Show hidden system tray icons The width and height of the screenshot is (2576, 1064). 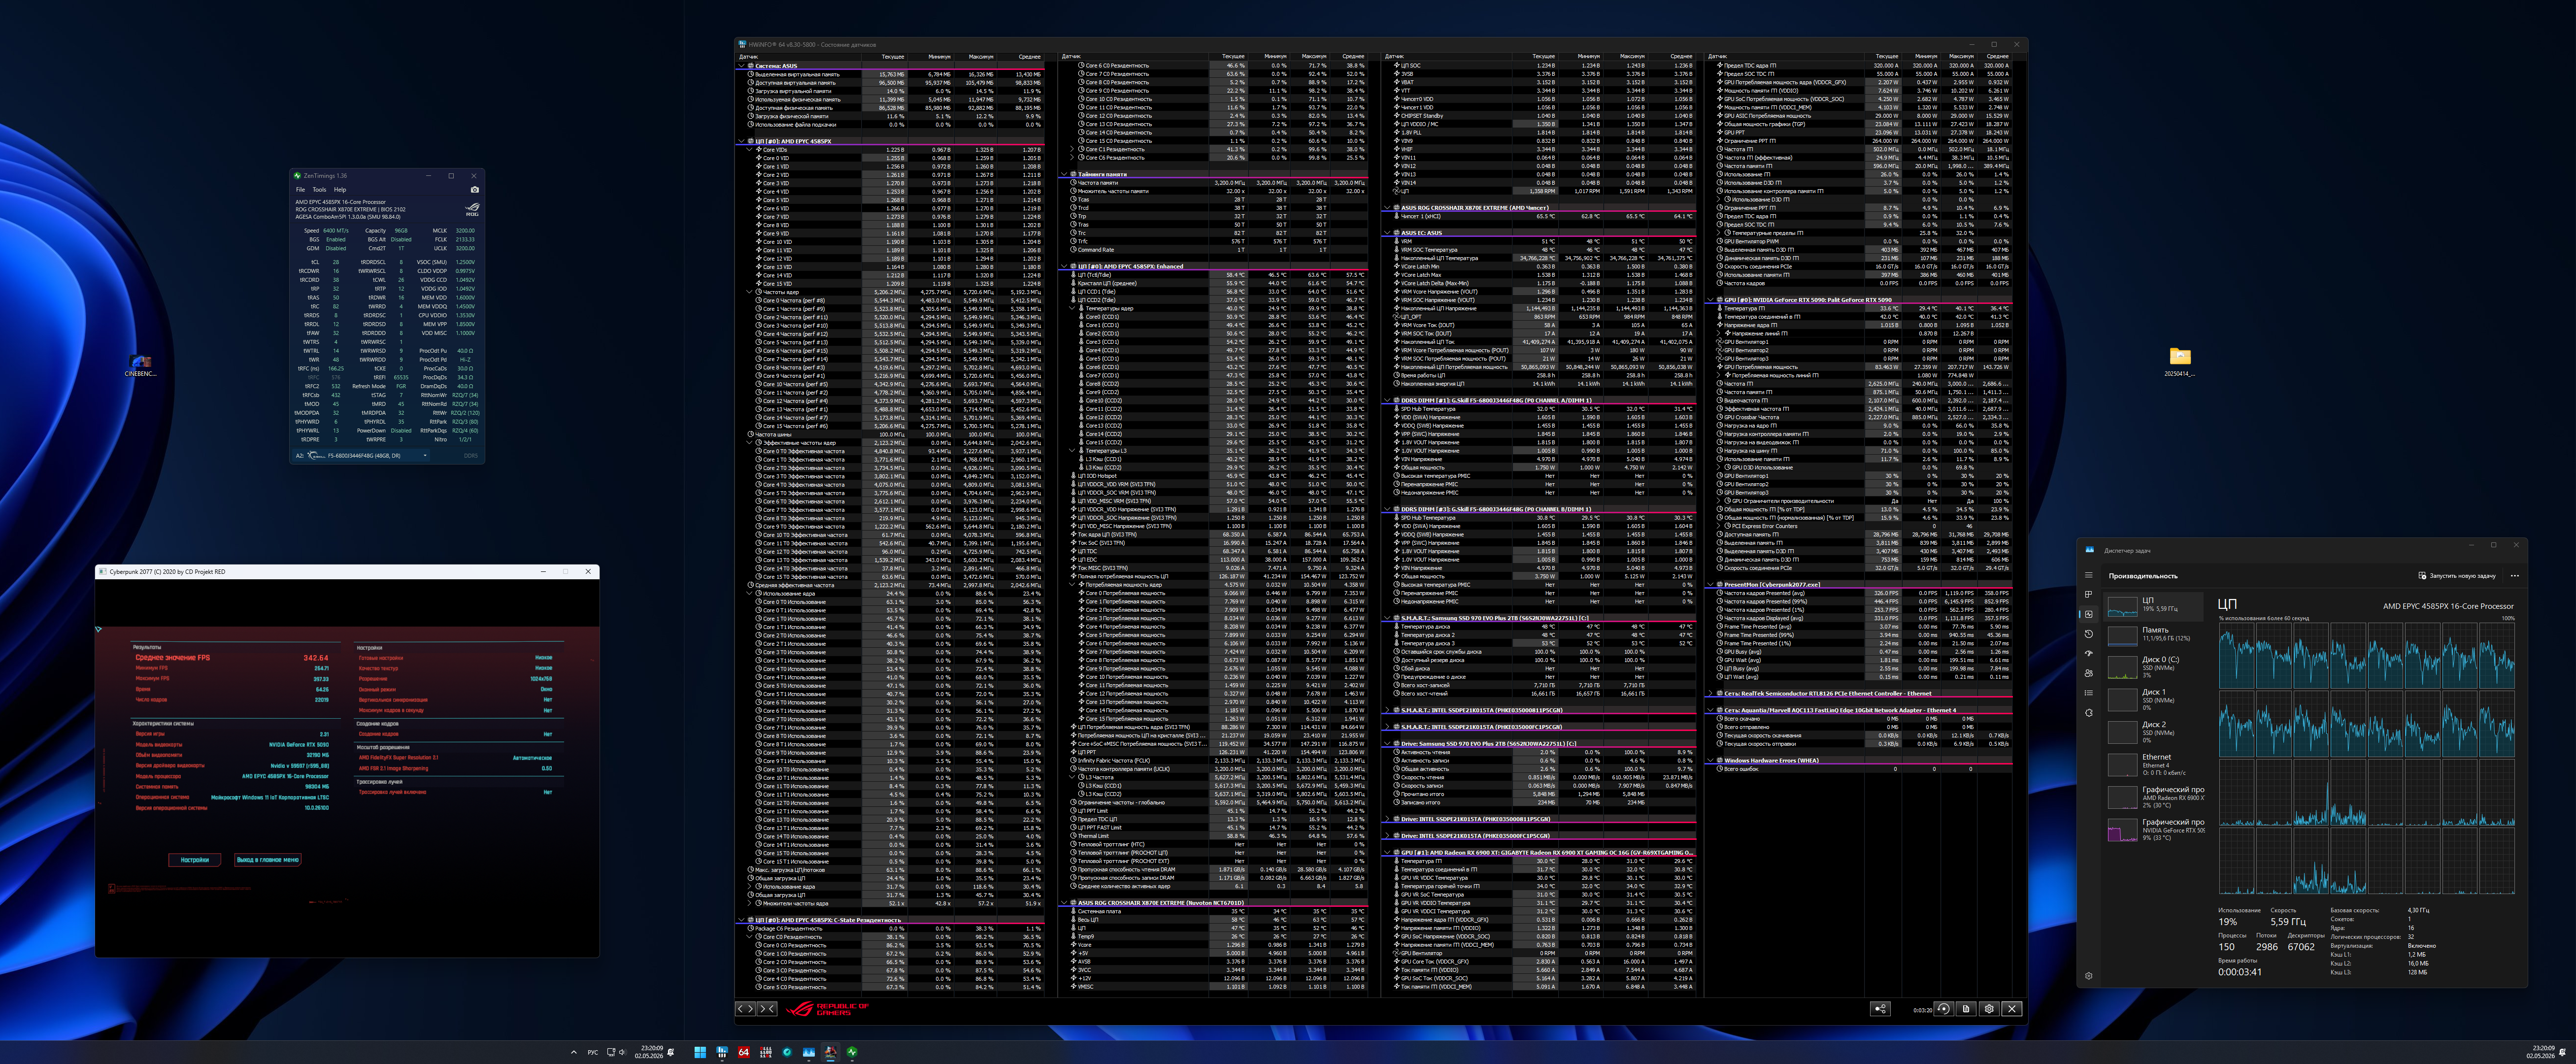(x=573, y=1052)
